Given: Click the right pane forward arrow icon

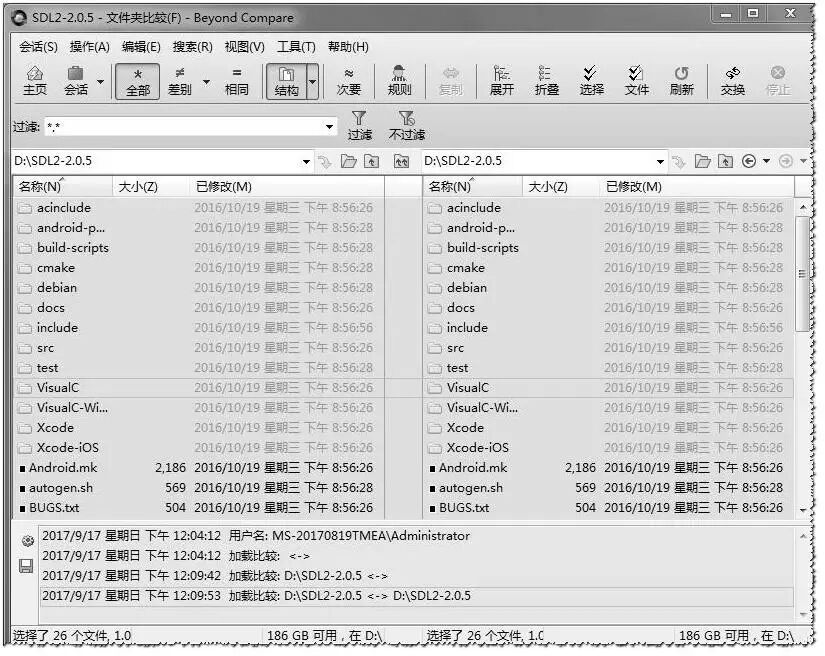Looking at the screenshot, I should point(786,161).
